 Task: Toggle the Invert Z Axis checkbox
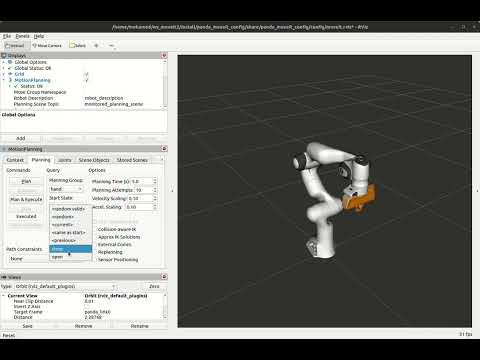click(86, 306)
